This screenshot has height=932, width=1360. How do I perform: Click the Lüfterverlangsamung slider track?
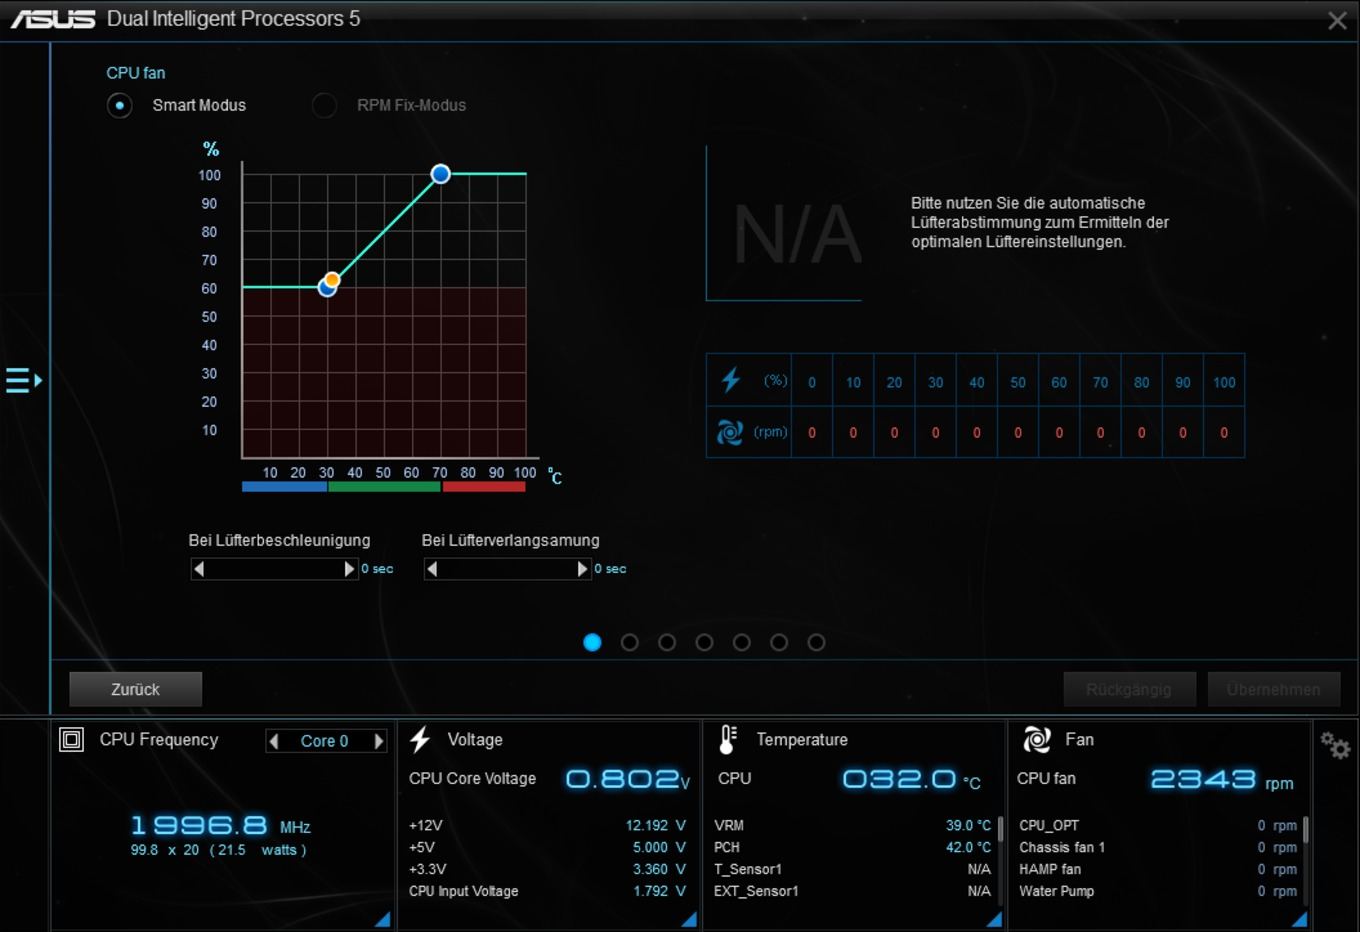point(507,569)
